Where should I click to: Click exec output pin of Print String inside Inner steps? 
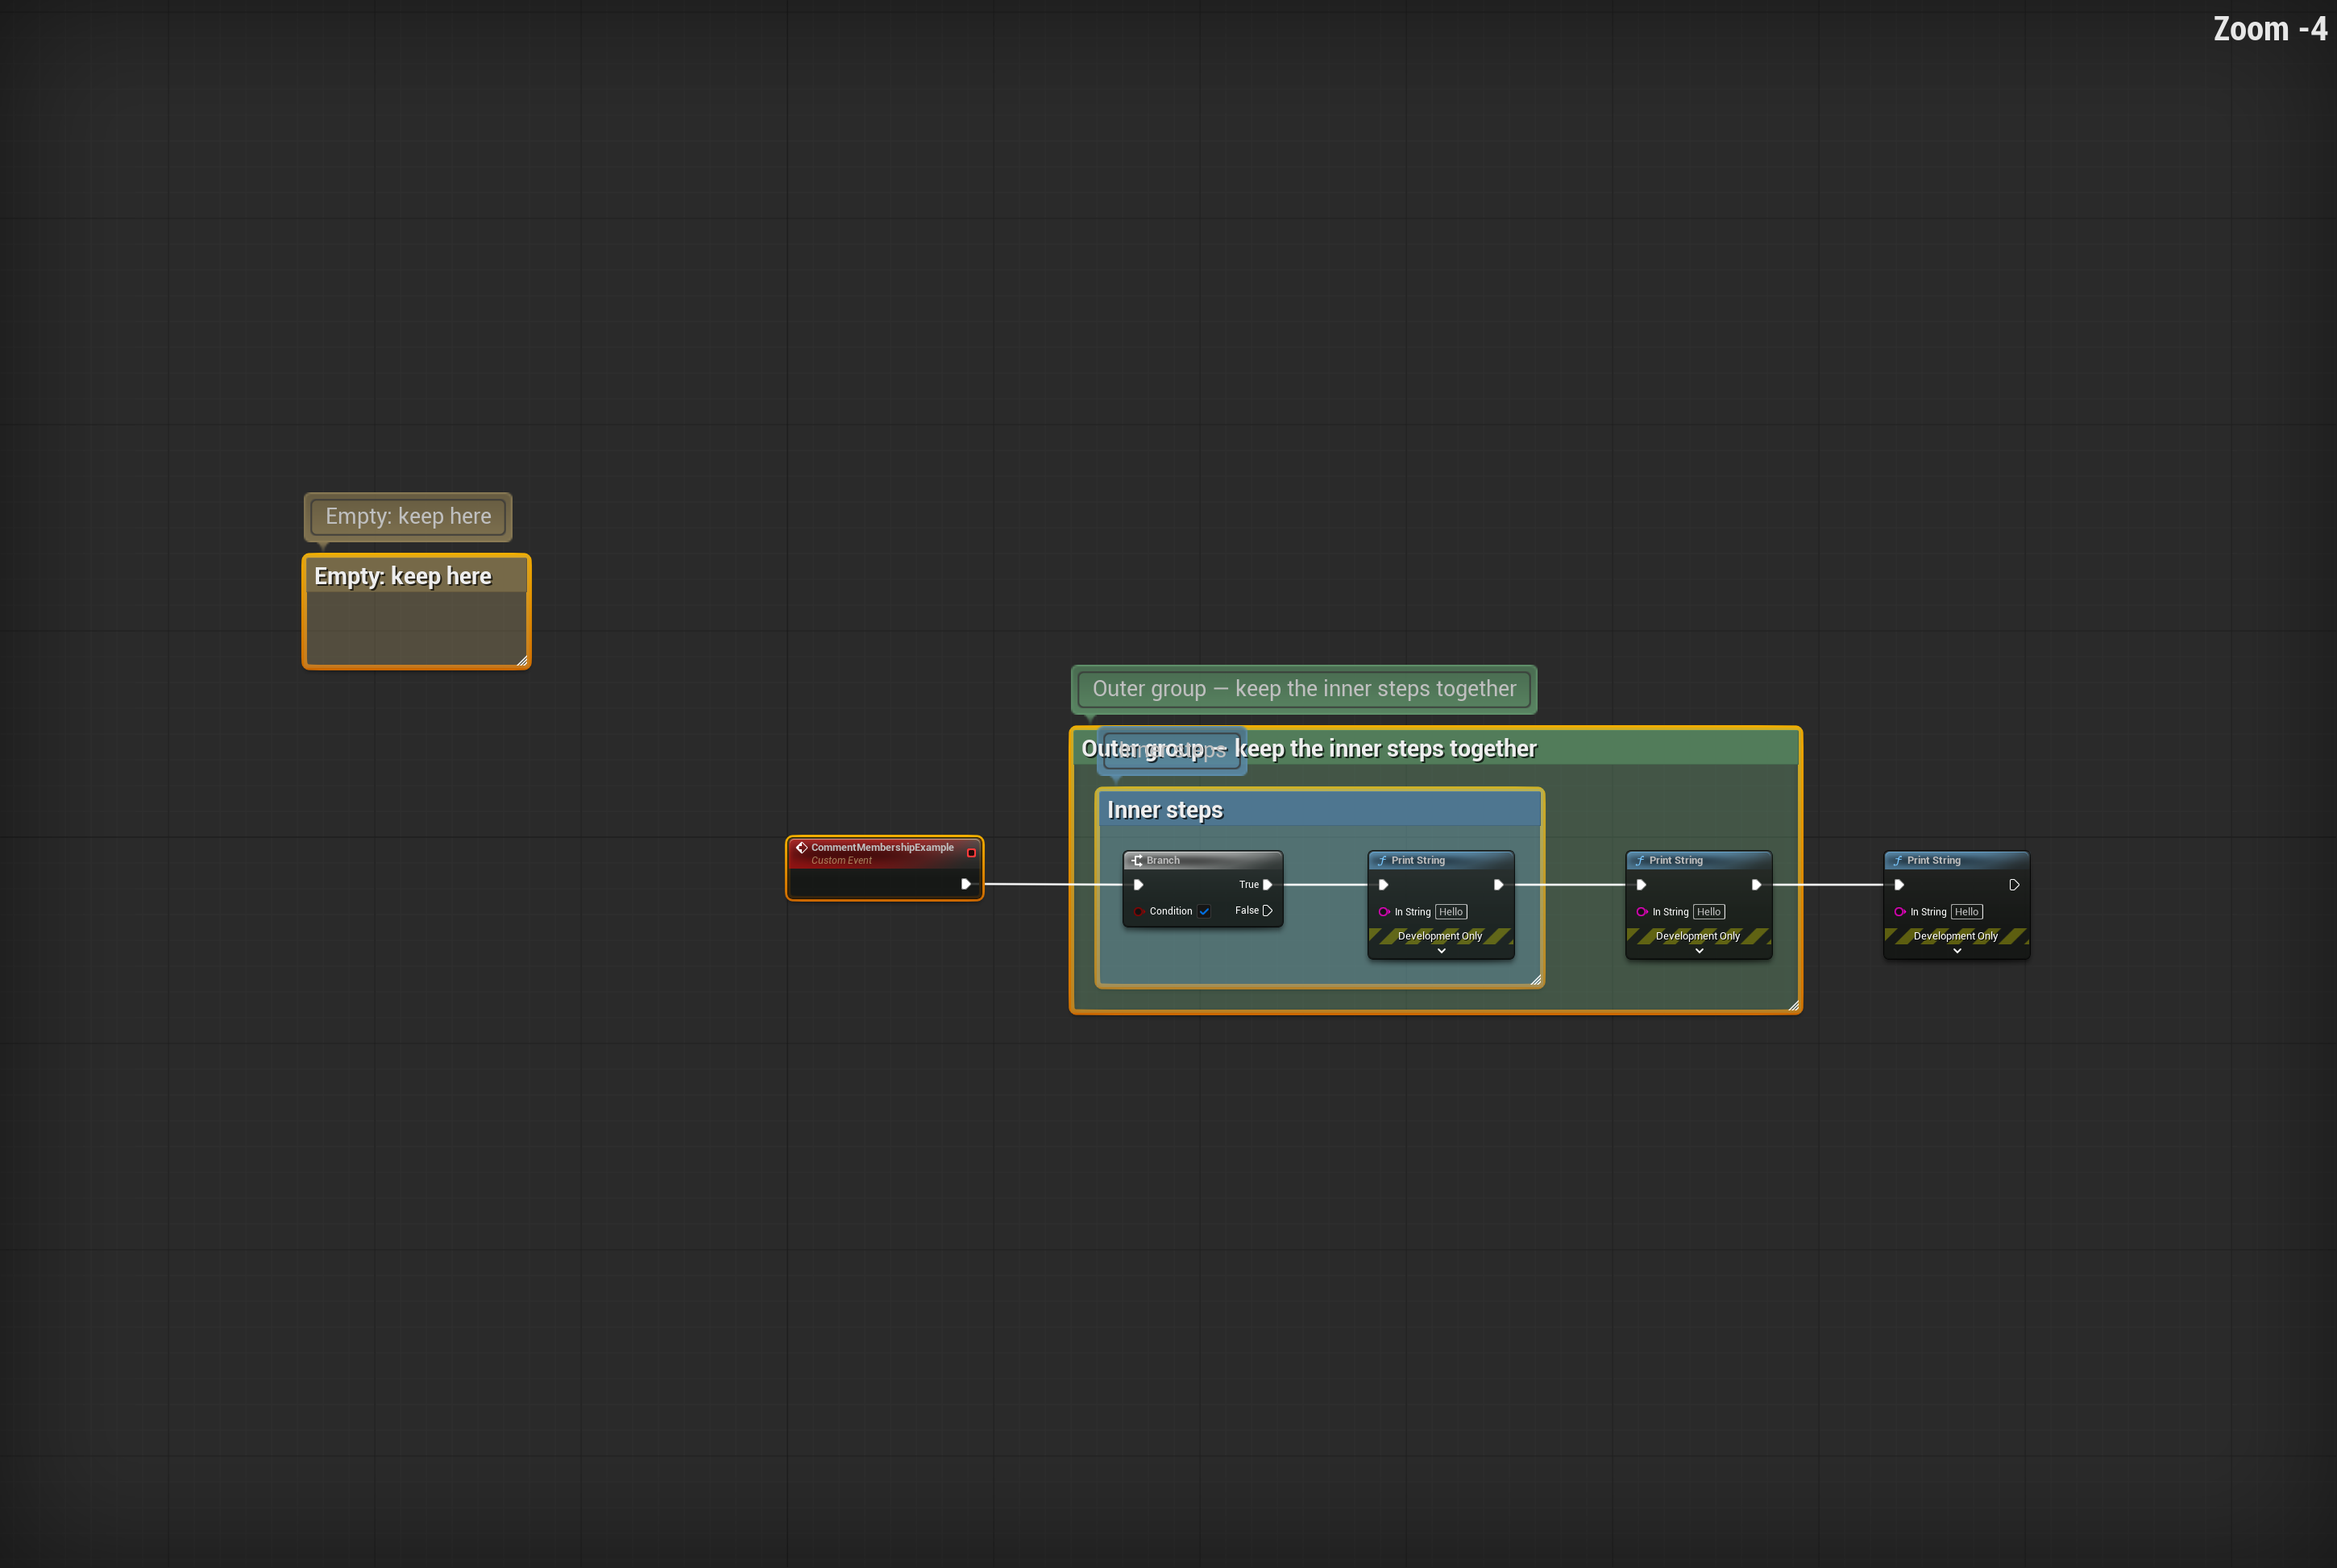coord(1498,885)
